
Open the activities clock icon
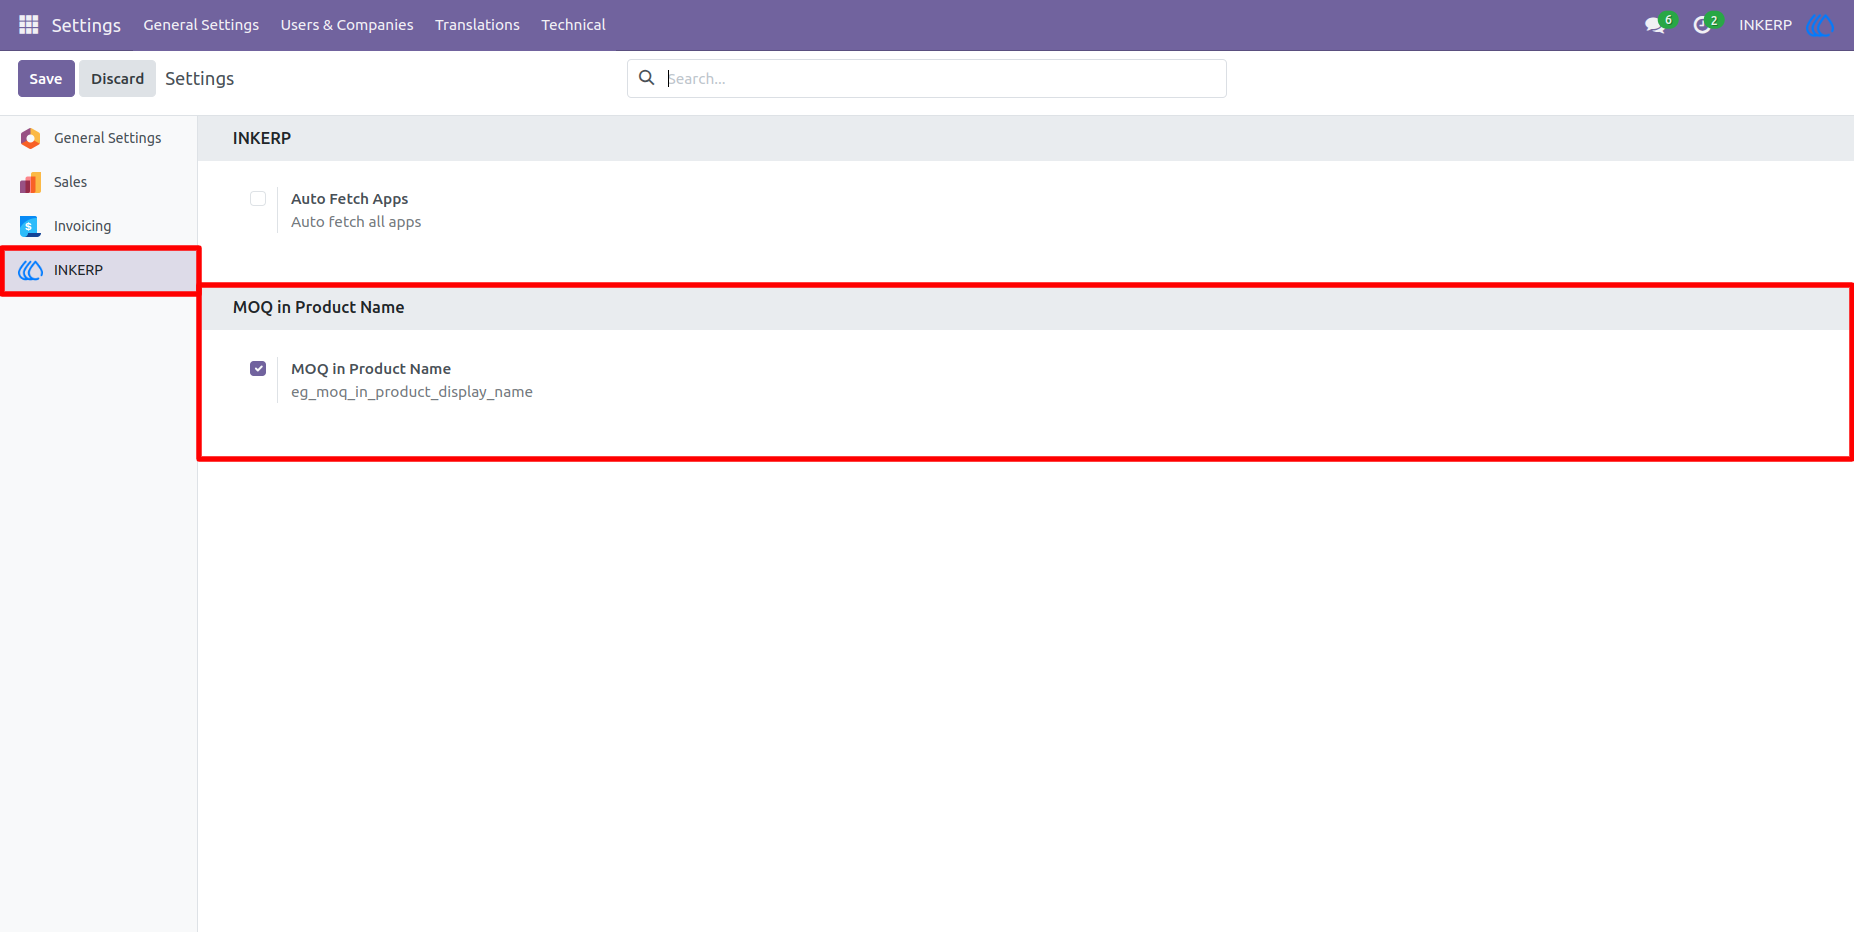coord(1702,25)
